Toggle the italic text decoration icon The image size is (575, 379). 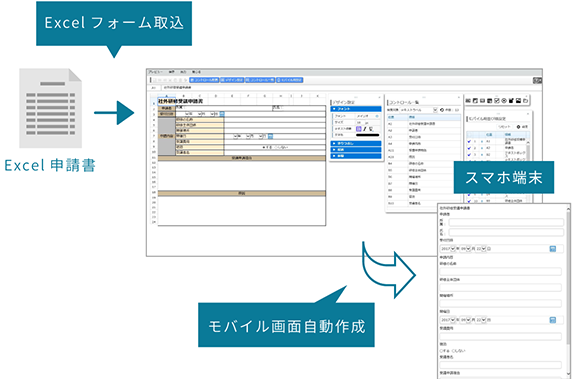point(365,129)
